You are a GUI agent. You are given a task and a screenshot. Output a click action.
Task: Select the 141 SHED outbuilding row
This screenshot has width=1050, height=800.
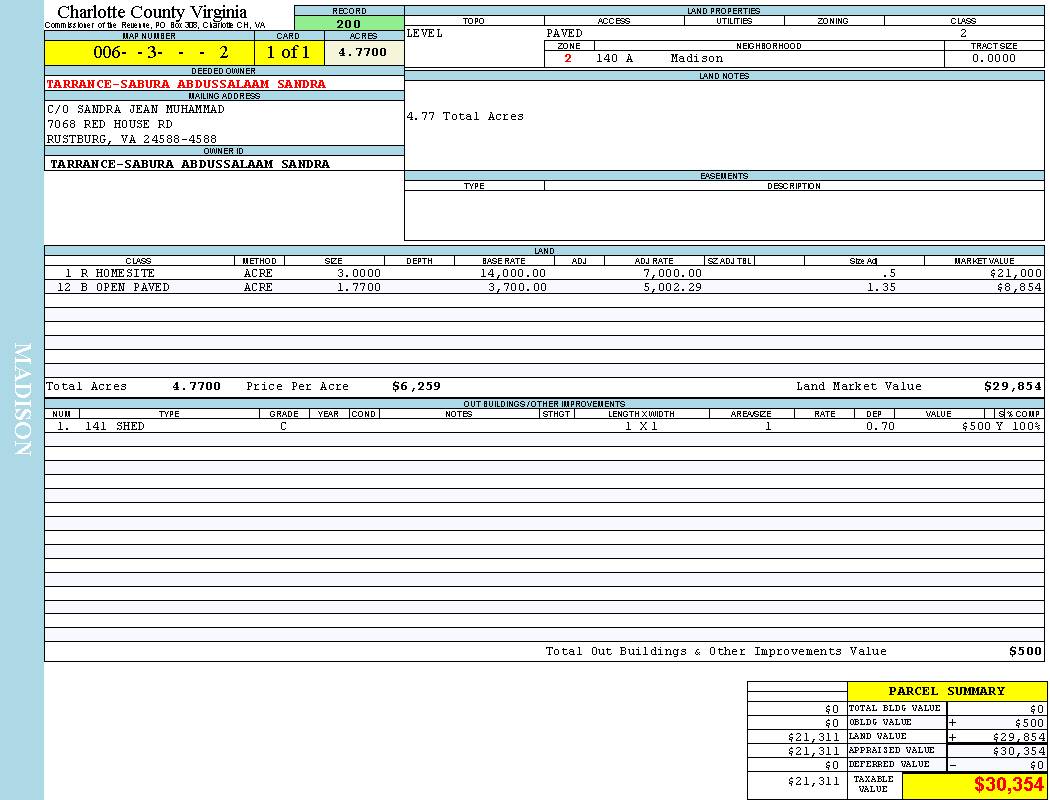115,426
